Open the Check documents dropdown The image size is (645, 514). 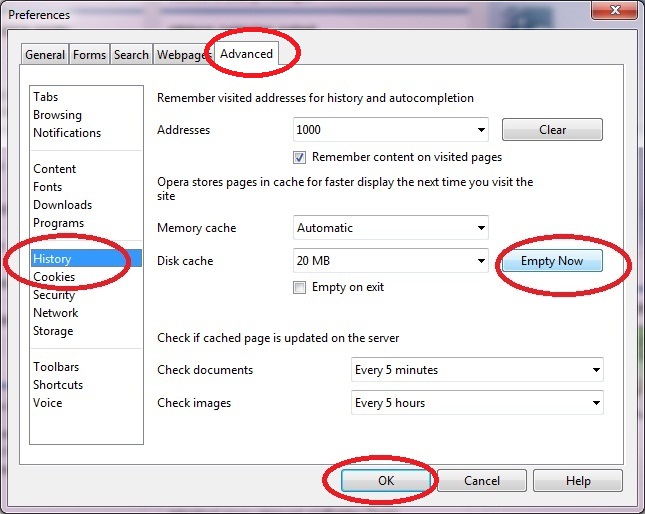pyautogui.click(x=477, y=370)
